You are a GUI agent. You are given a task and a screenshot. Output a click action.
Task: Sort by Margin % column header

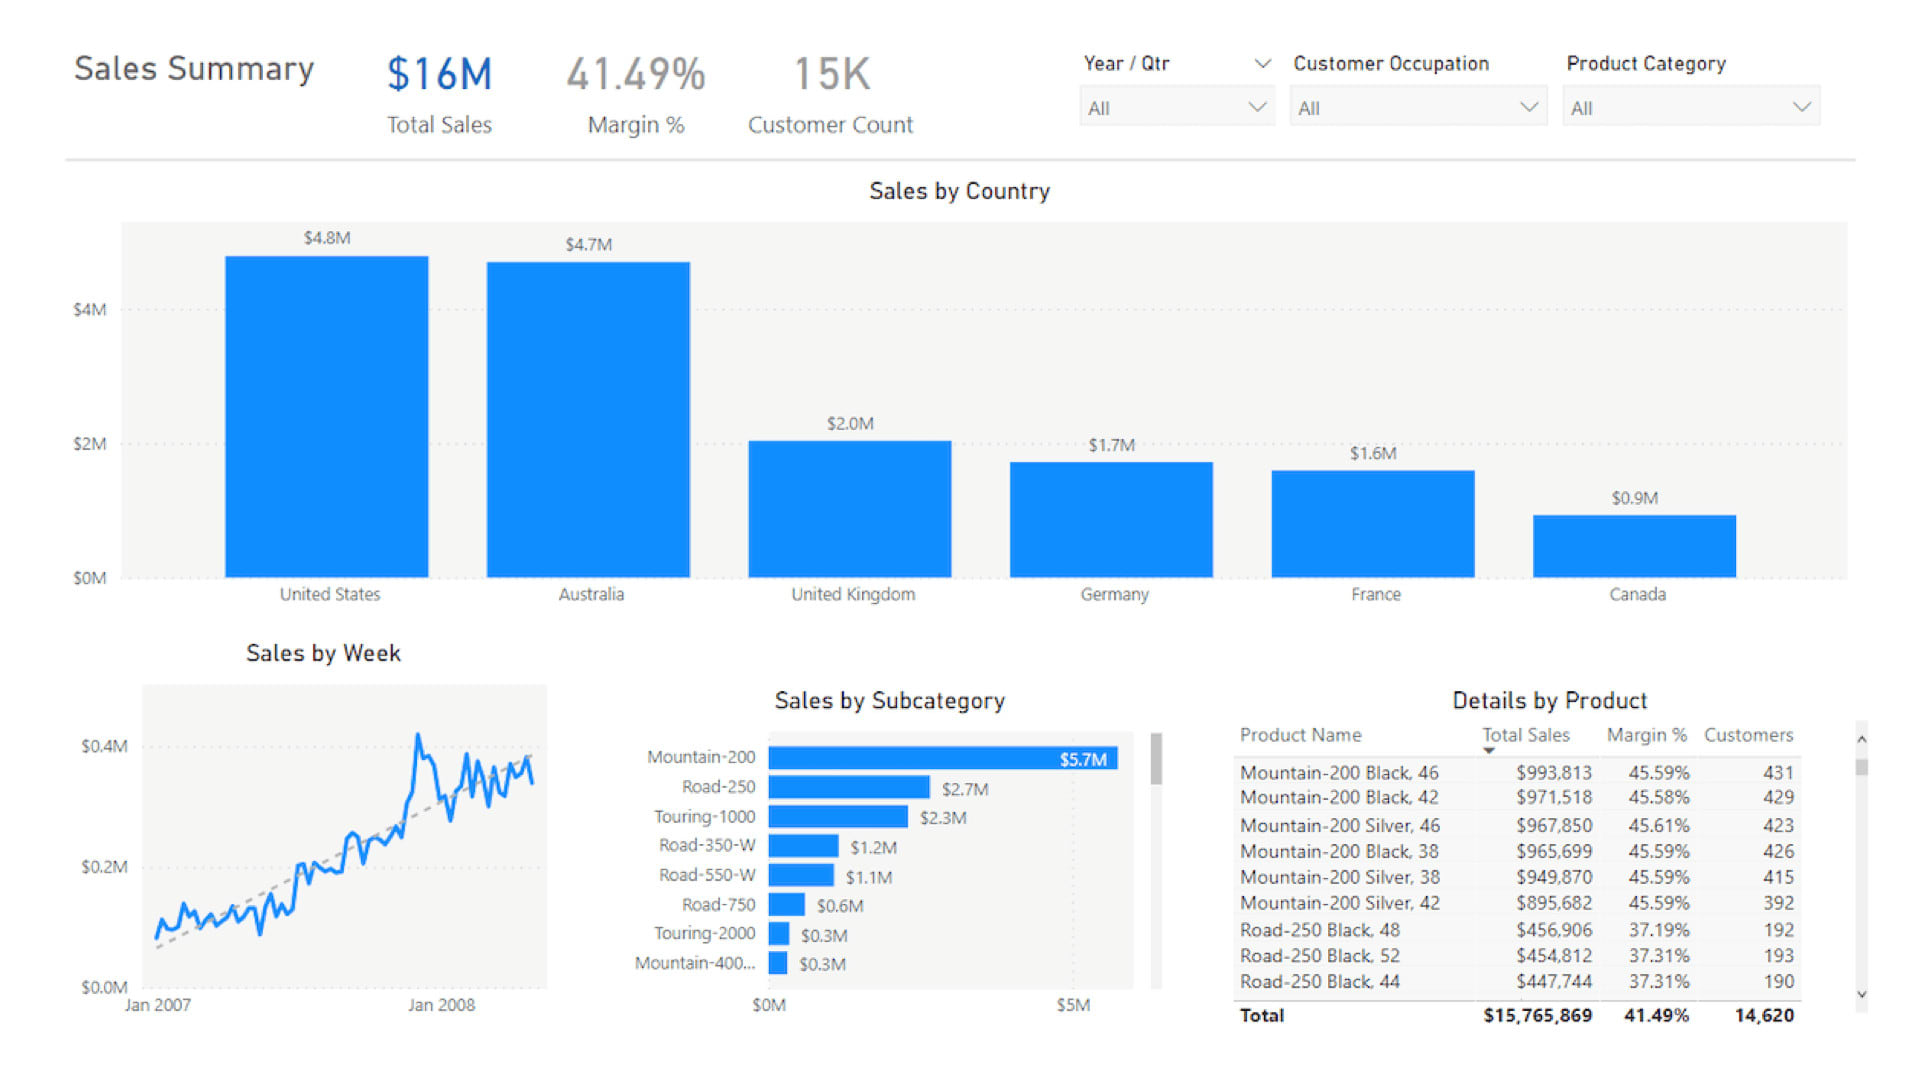point(1646,735)
